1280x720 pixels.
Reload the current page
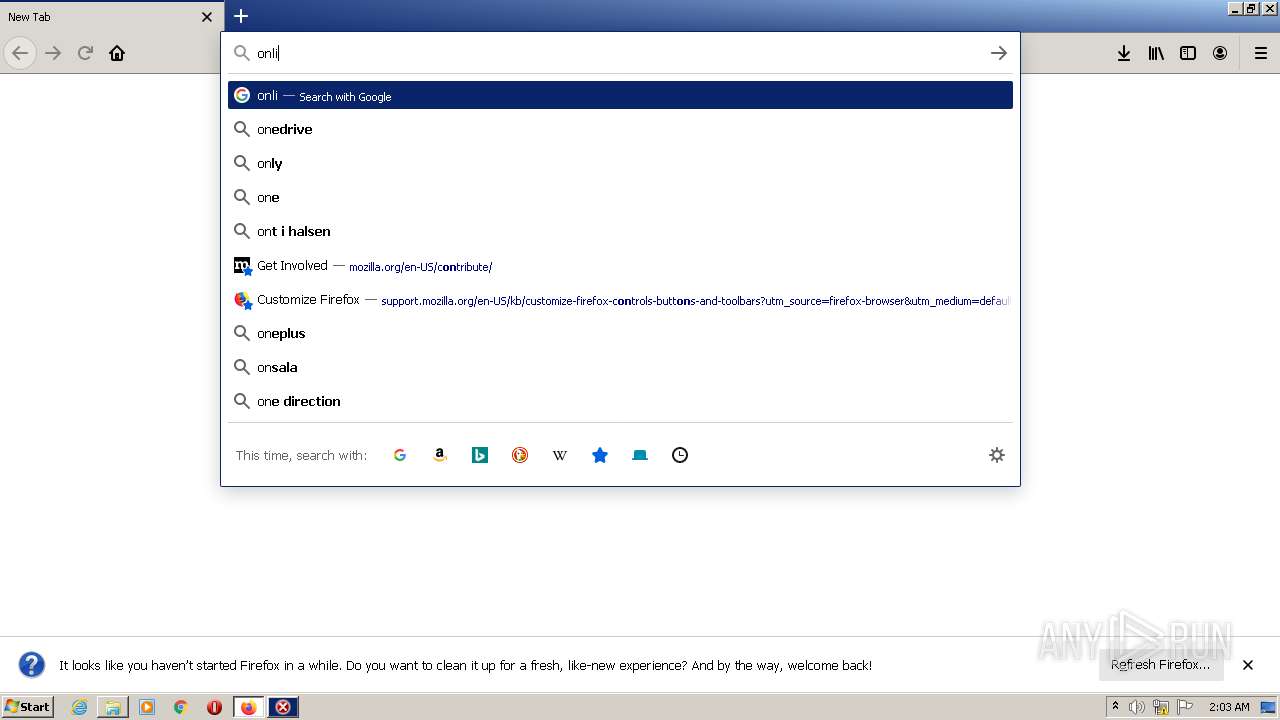pyautogui.click(x=85, y=53)
